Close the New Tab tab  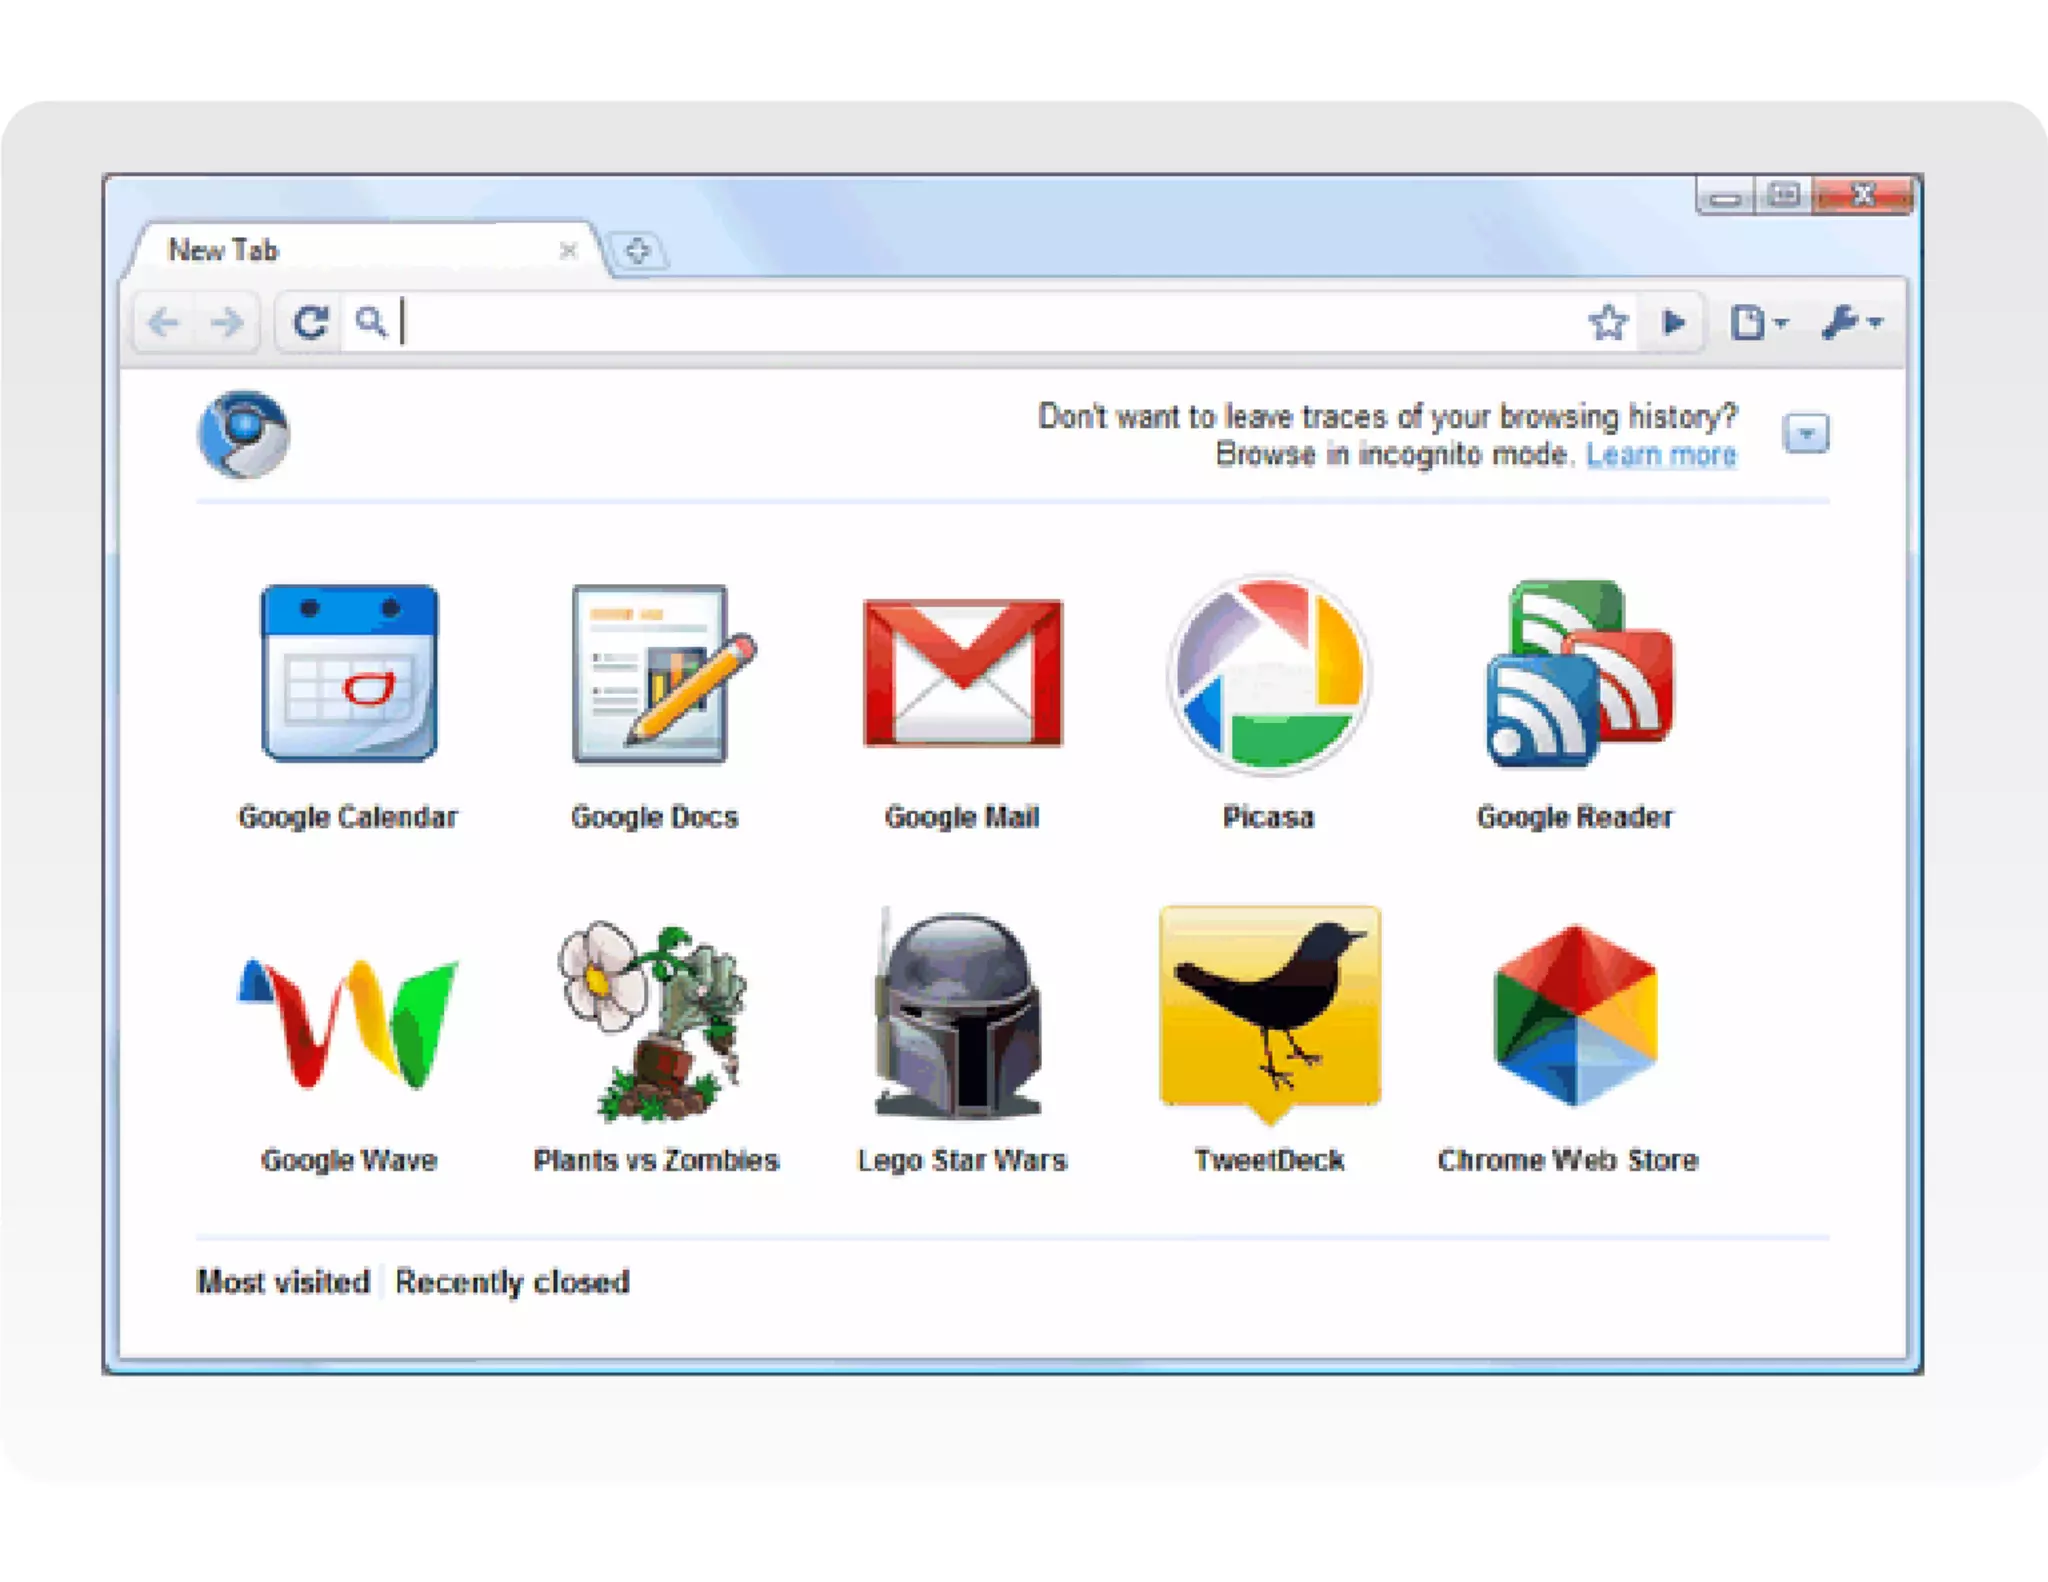(568, 251)
